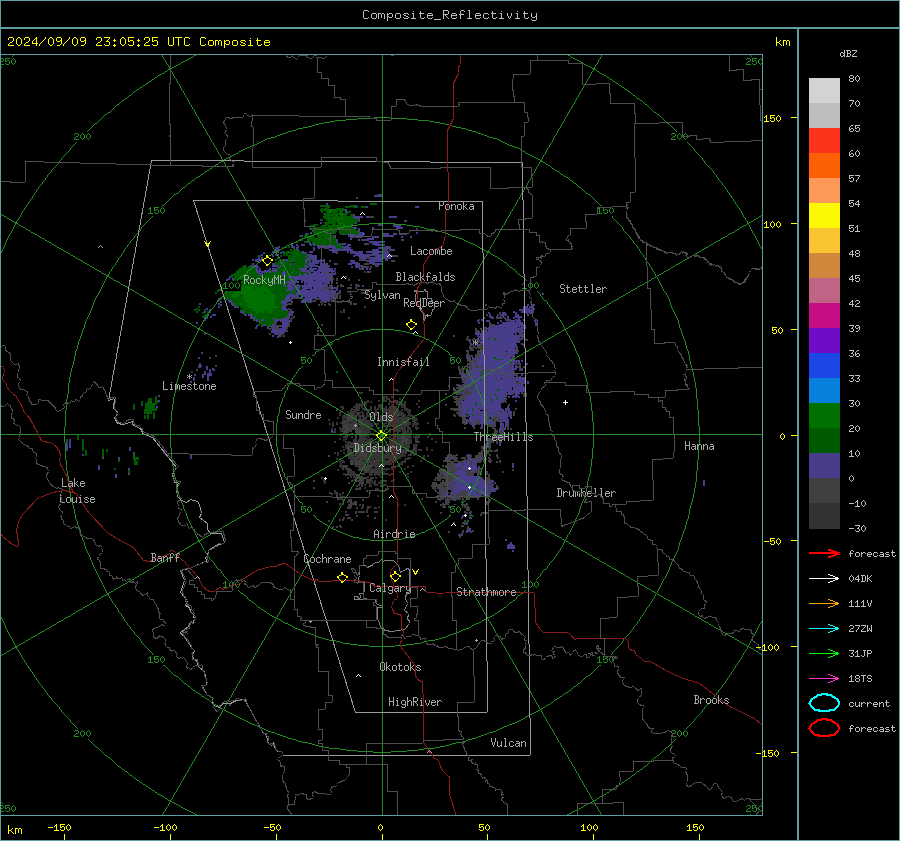Click the Sundre town label
Screen dimensions: 900x841
click(x=303, y=415)
